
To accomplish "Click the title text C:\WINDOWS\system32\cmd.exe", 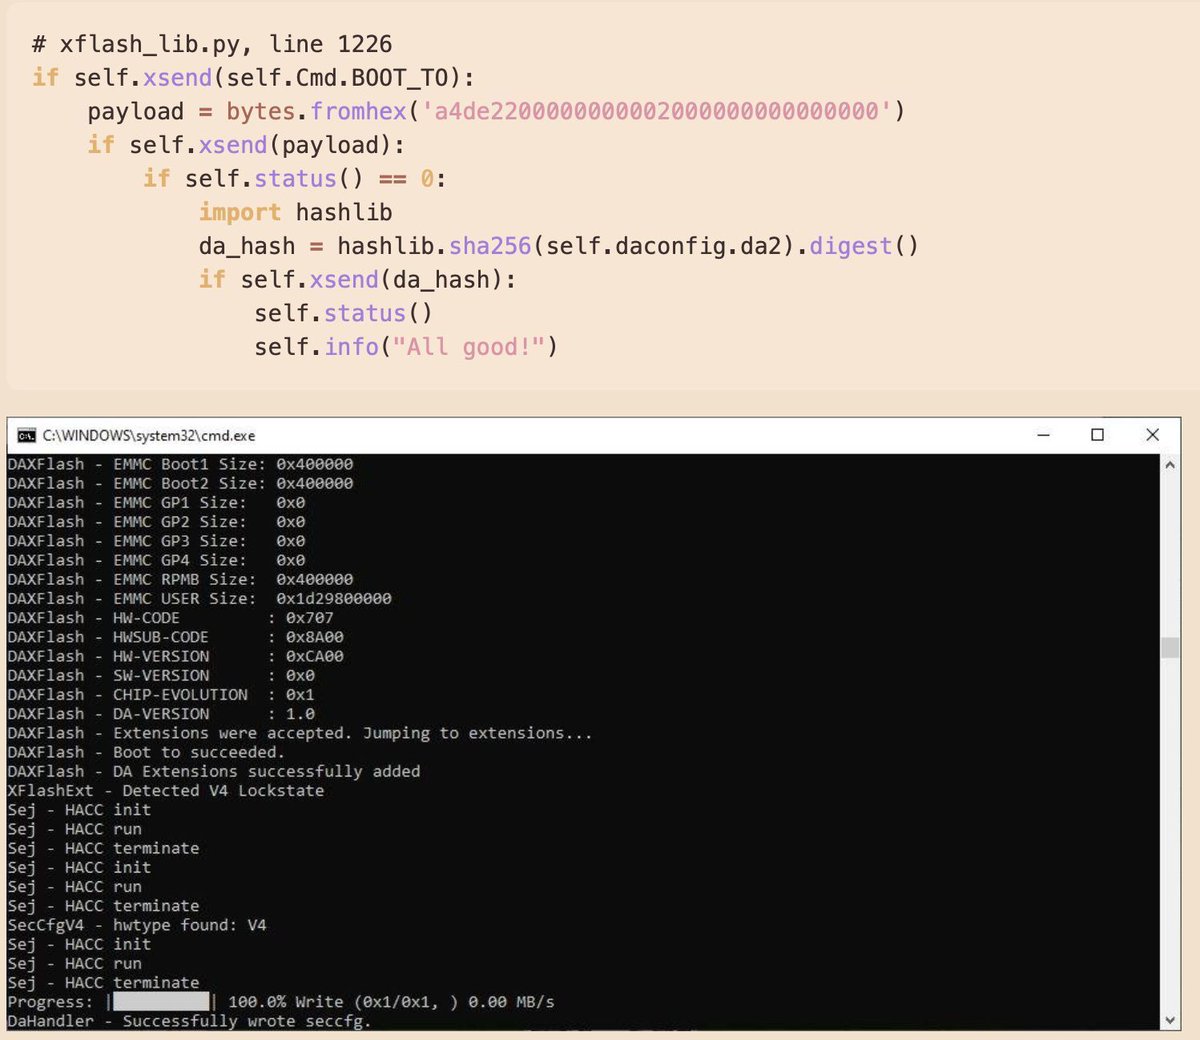I will point(149,435).
